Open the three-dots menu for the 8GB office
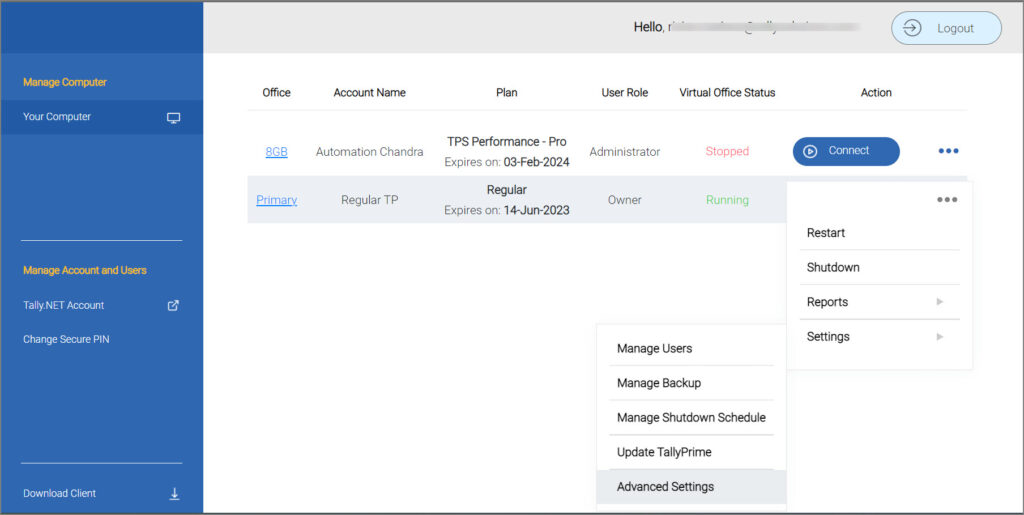 [x=948, y=151]
